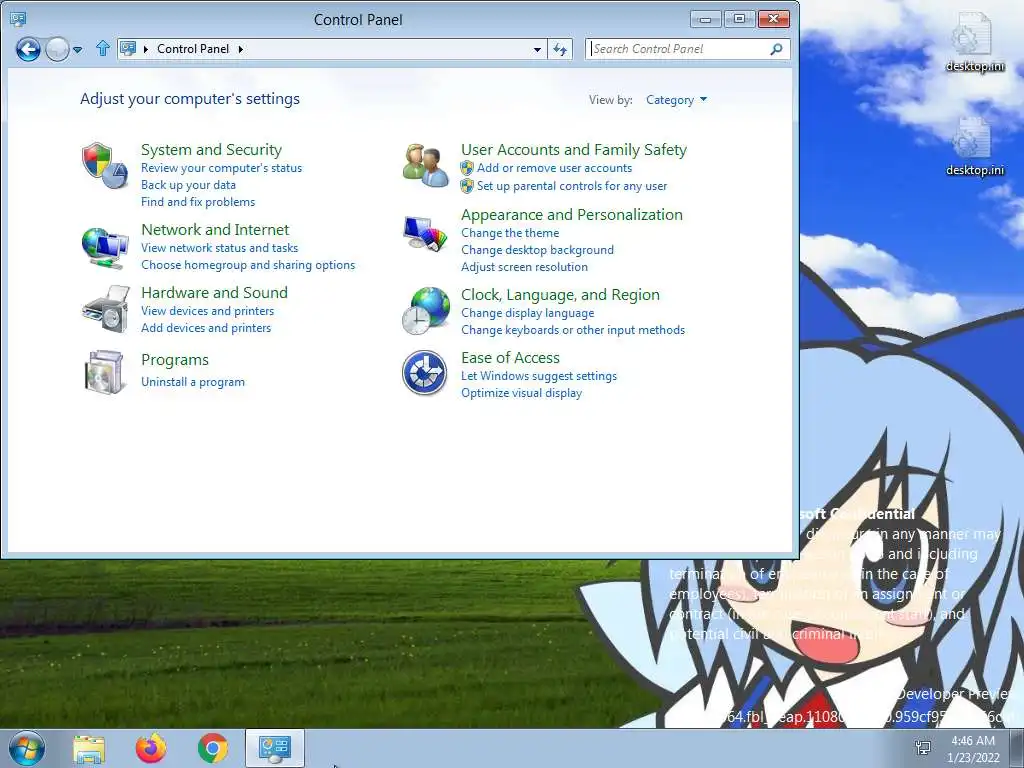Open Review your computer's status
Image resolution: width=1024 pixels, height=768 pixels.
click(221, 168)
